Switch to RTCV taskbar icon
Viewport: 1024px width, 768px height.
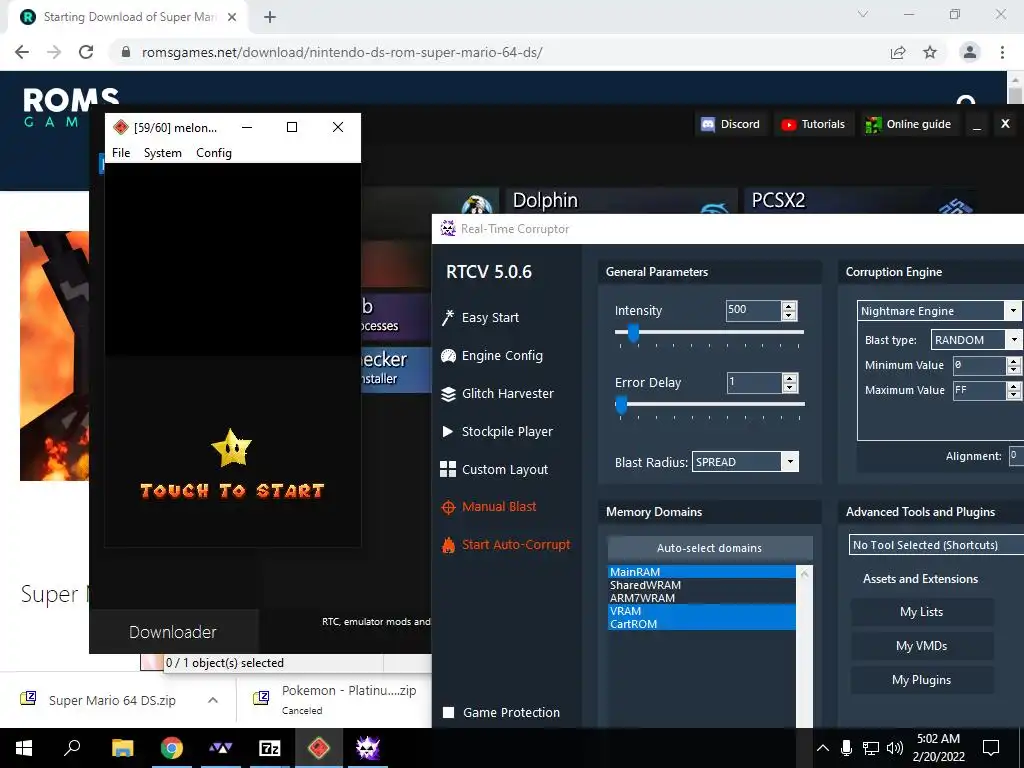pyautogui.click(x=368, y=748)
